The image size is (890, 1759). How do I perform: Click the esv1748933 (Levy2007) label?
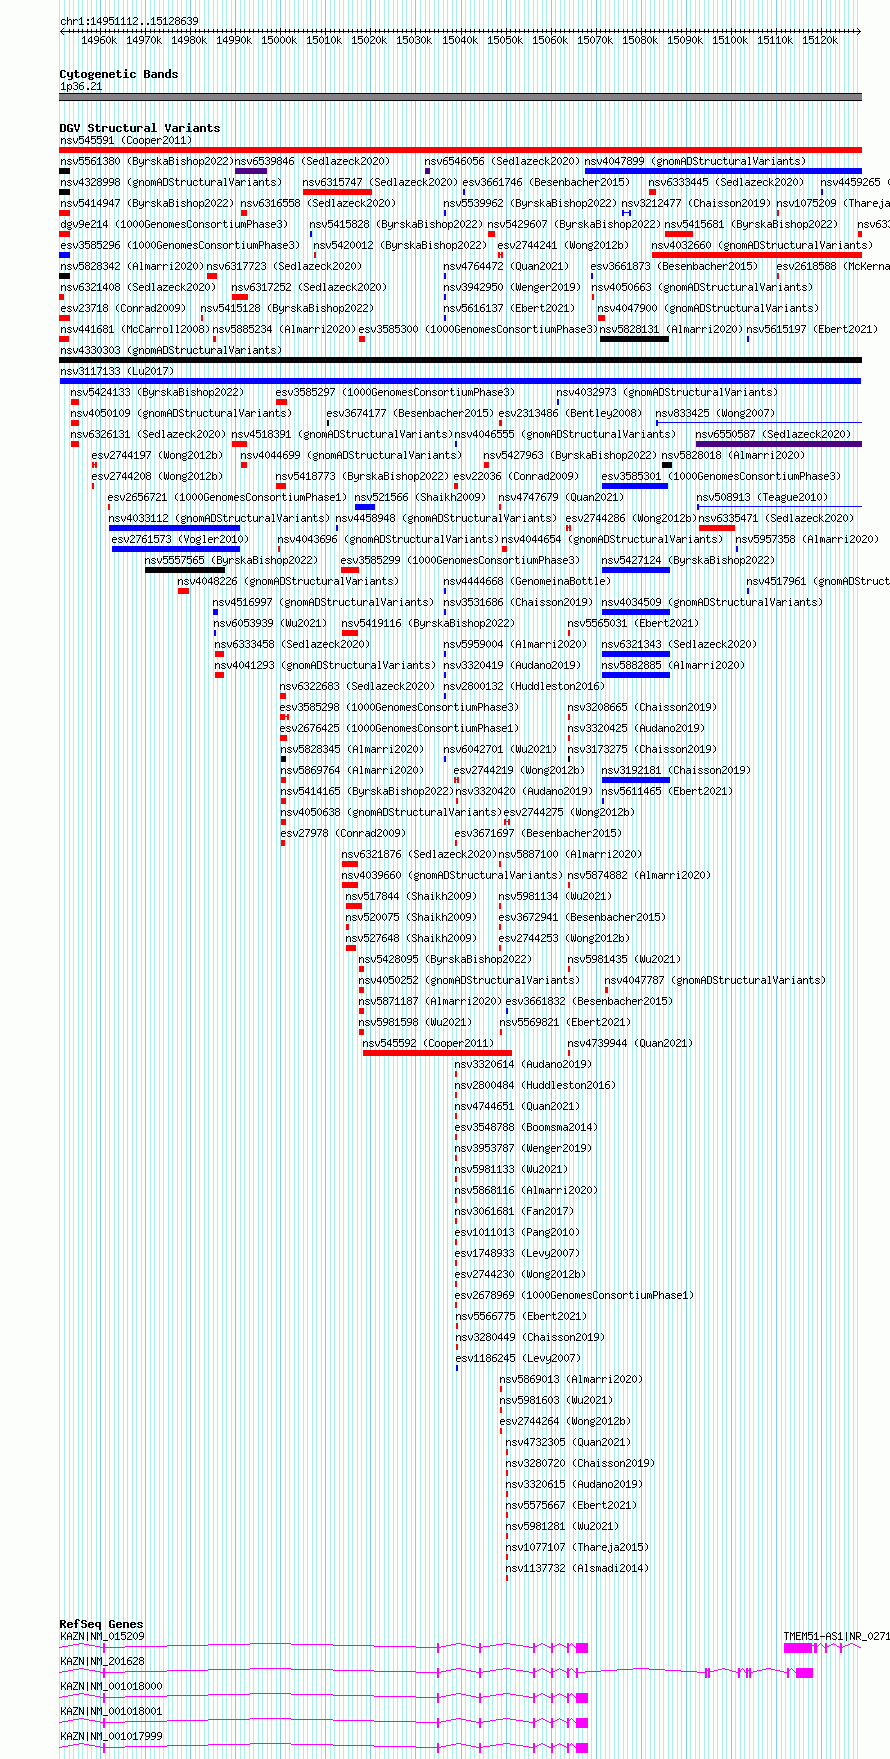pos(517,1253)
